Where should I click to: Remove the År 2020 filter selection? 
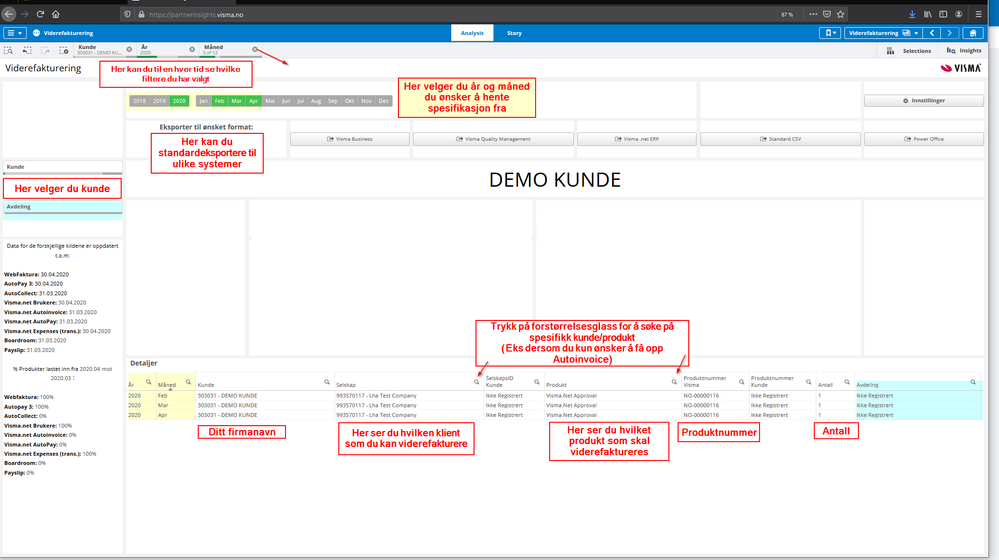pyautogui.click(x=192, y=49)
